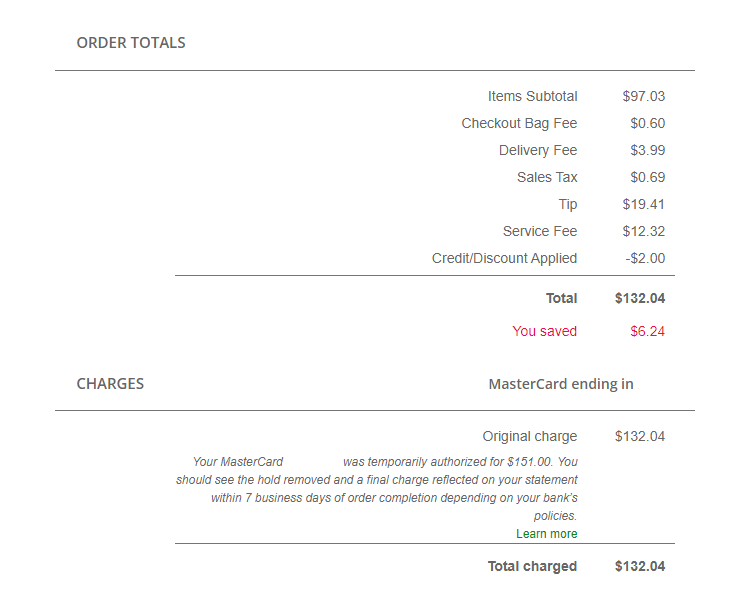Click the Tip label
The image size is (742, 600).
[567, 205]
